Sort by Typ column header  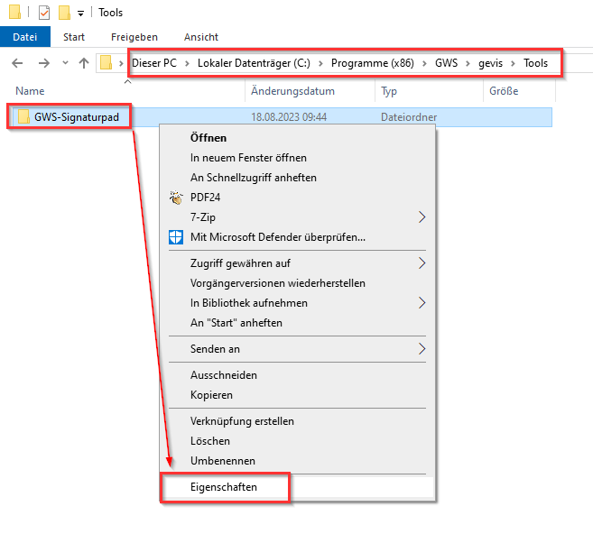[389, 91]
